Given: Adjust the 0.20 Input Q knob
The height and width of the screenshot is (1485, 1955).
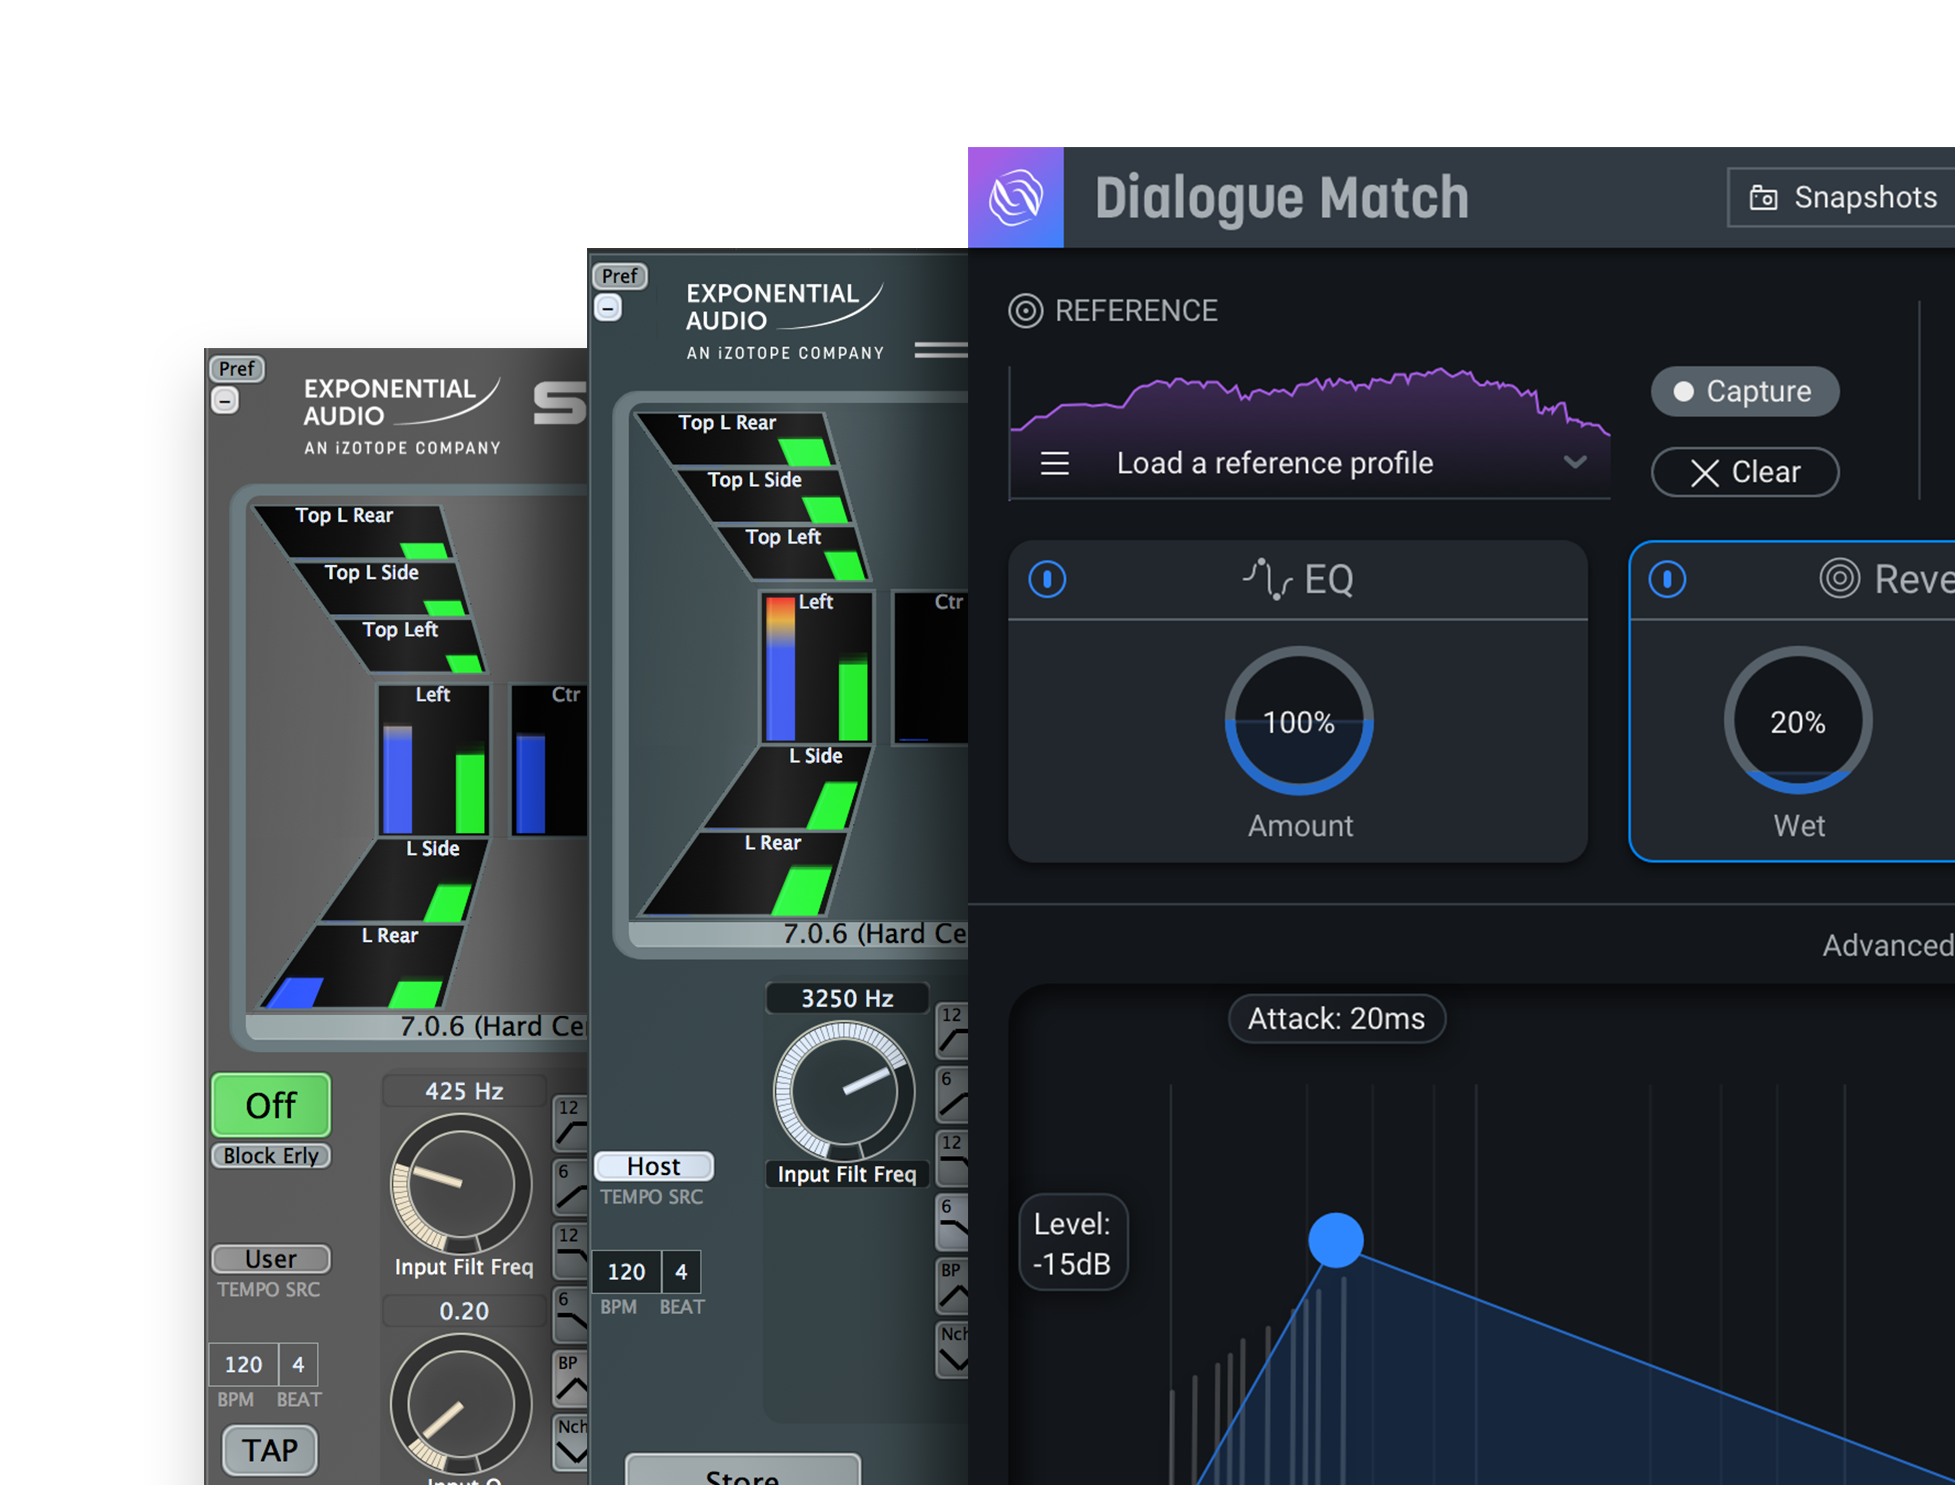Looking at the screenshot, I should [461, 1404].
